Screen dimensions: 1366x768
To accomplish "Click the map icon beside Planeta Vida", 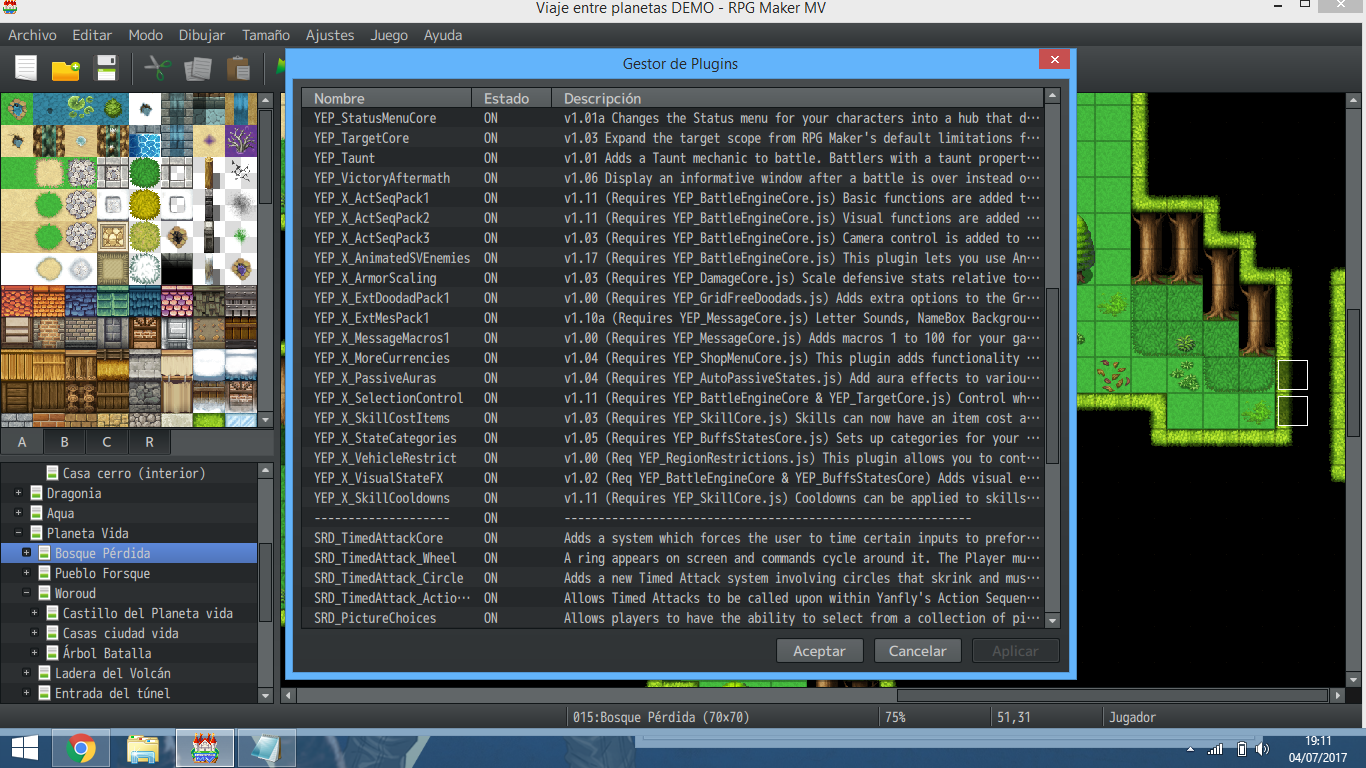I will (x=36, y=533).
